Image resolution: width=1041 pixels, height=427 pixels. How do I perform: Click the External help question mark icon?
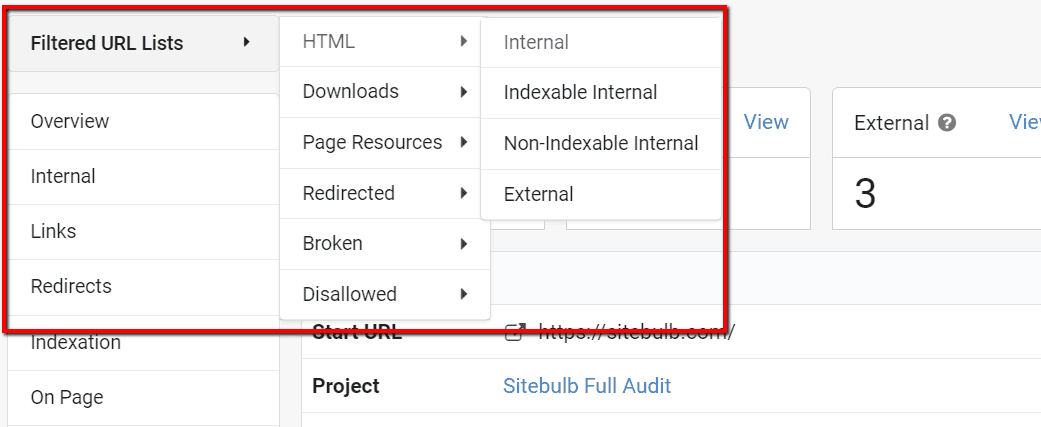tap(947, 123)
